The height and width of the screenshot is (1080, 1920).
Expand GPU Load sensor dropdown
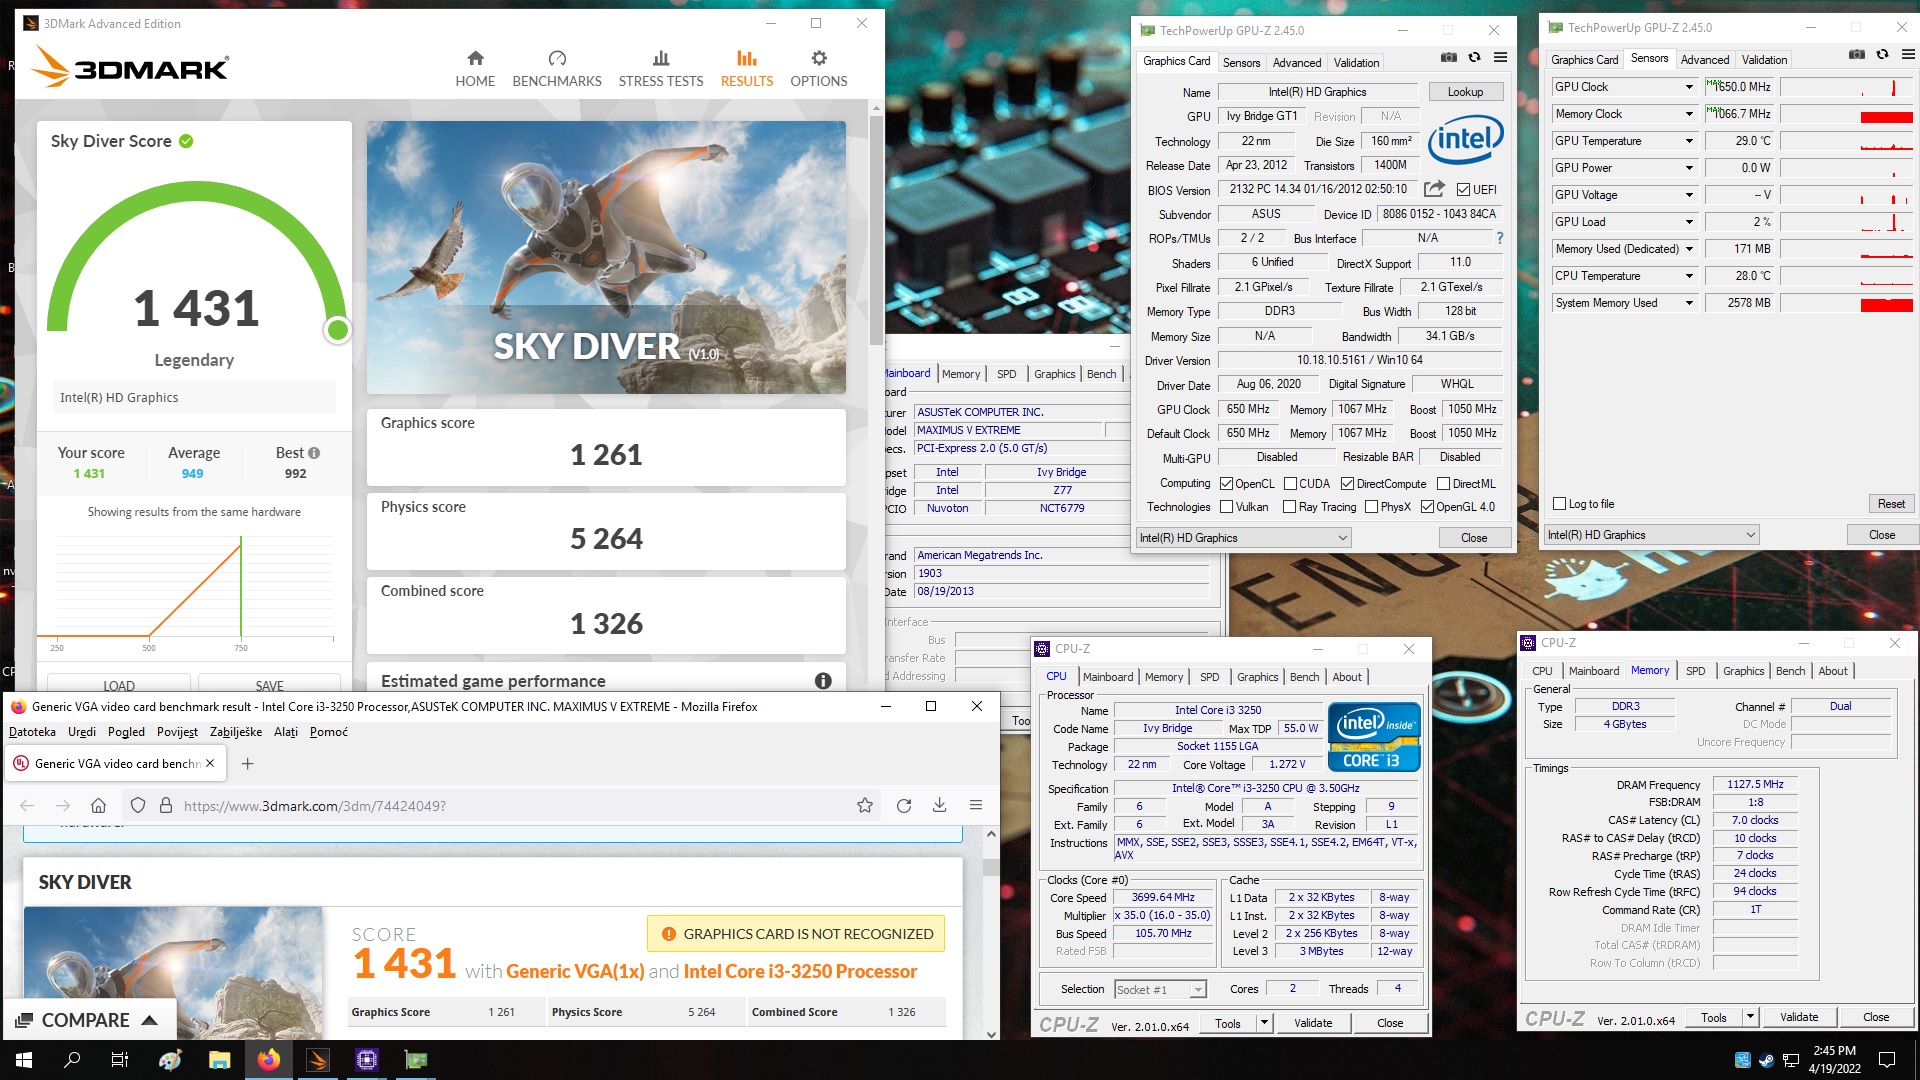tap(1689, 222)
